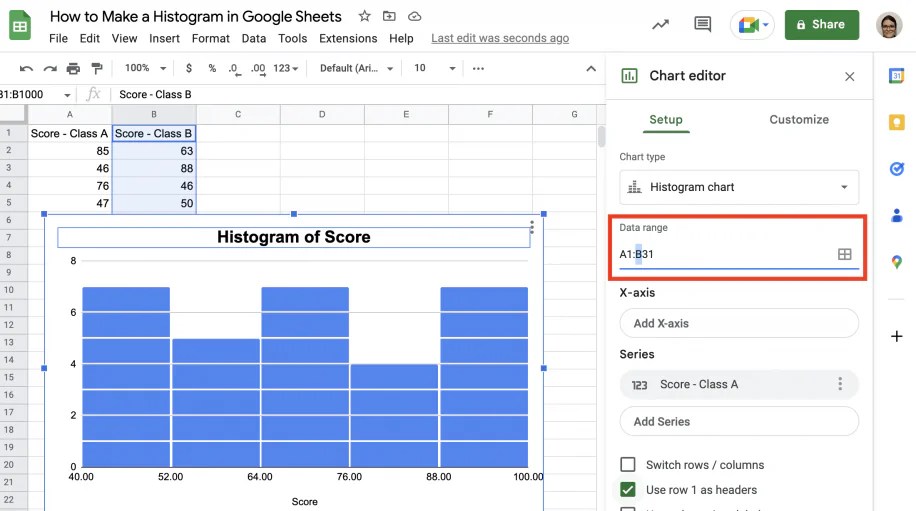Viewport: 916px width, 511px height.
Task: Select column C header
Action: [238, 114]
